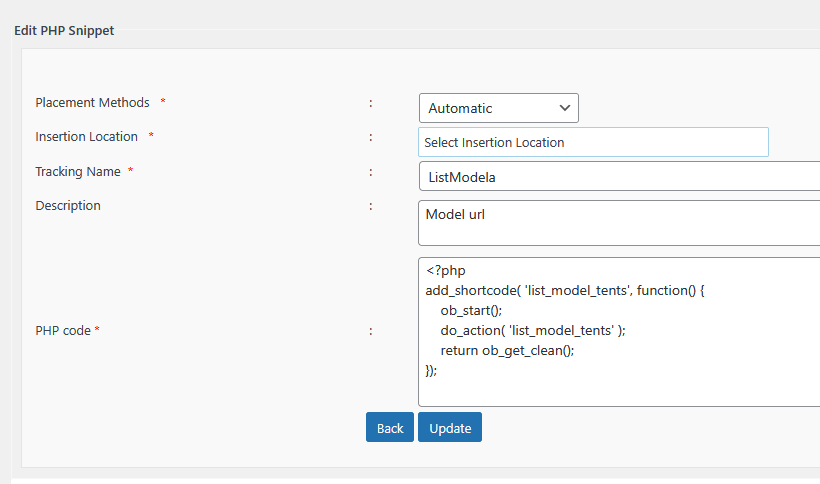This screenshot has width=820, height=484.
Task: Click the red asterisk beside Placement Methods
Action: click(163, 104)
